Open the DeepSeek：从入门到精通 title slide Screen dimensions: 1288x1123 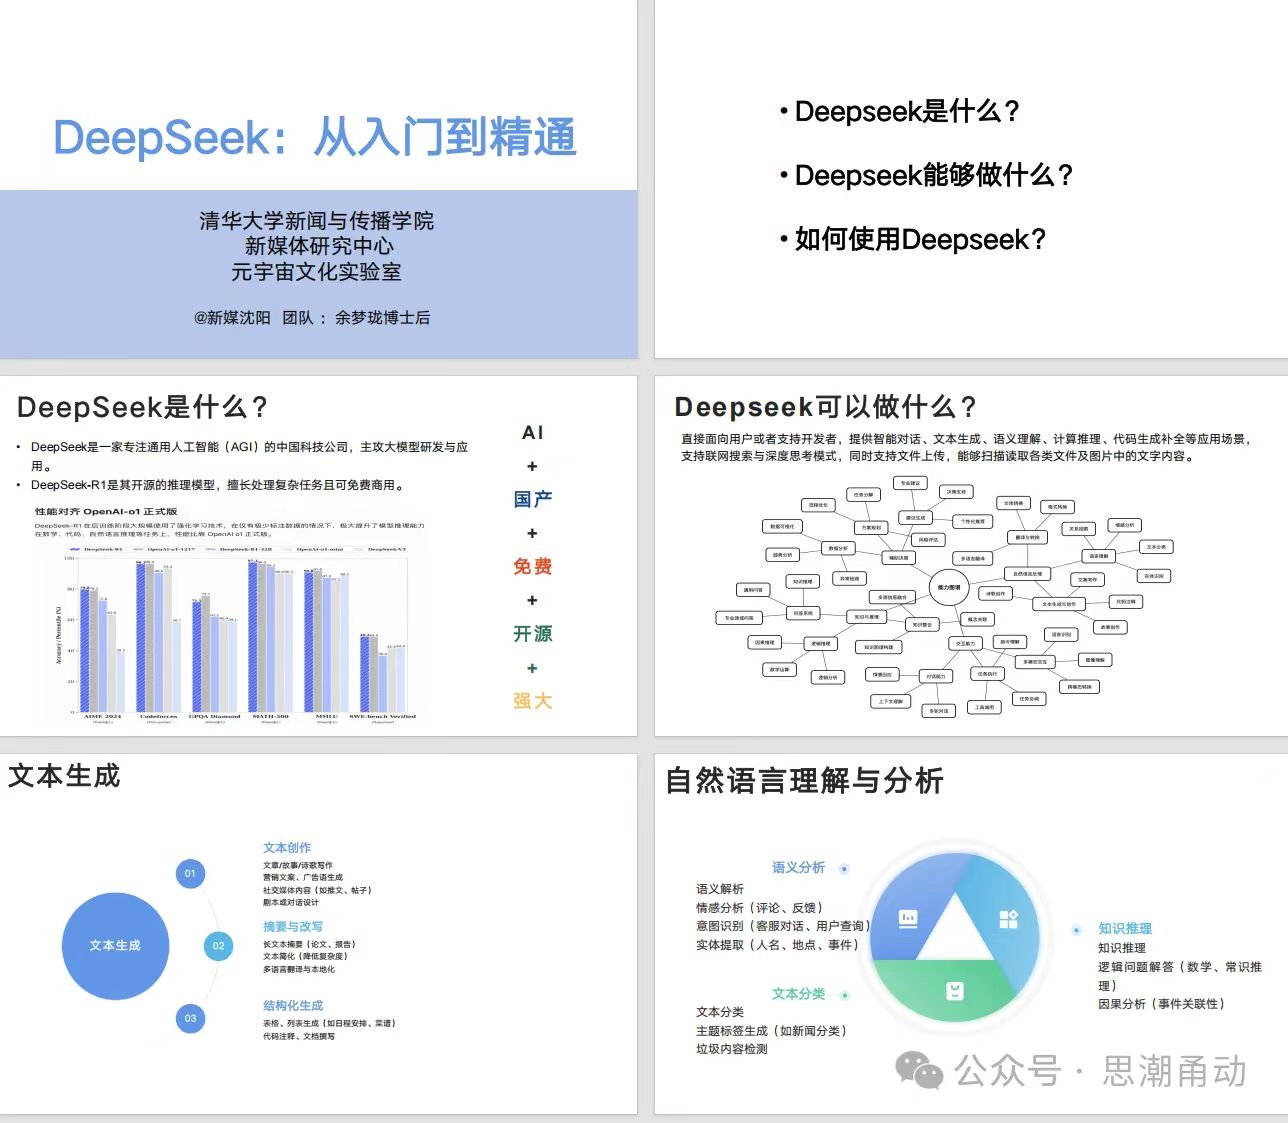pyautogui.click(x=318, y=179)
